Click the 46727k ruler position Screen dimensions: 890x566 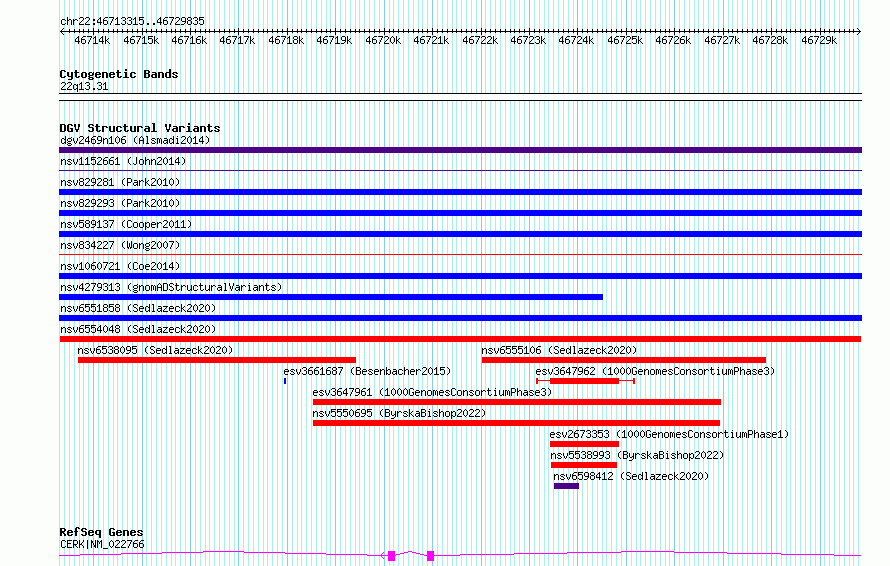click(x=722, y=40)
